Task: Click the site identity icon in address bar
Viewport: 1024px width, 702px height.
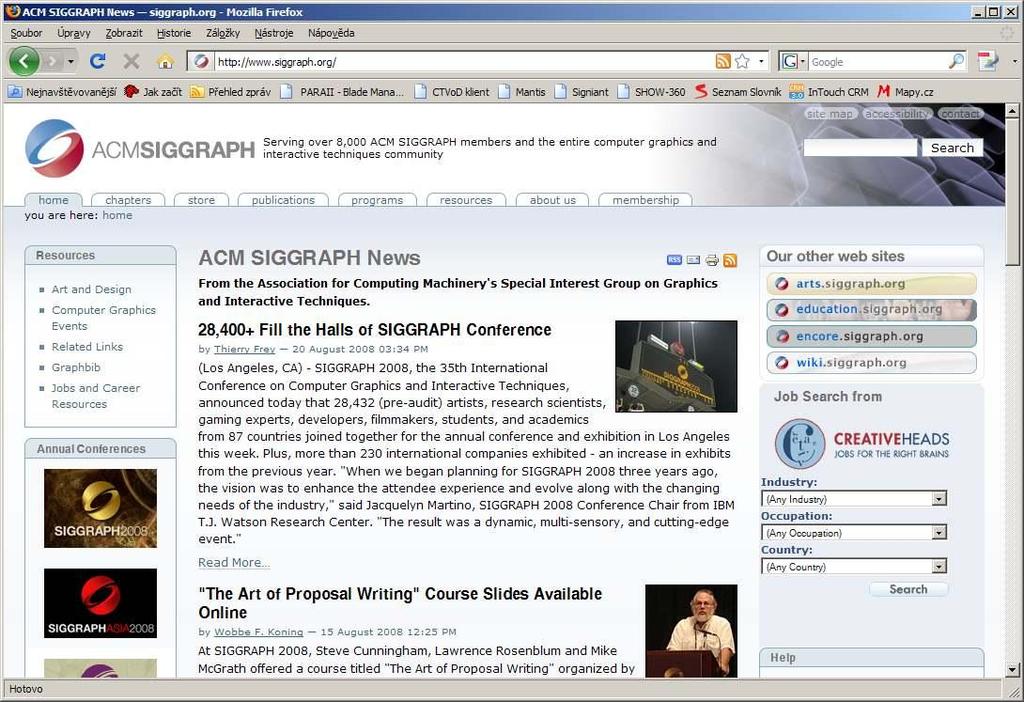Action: [x=201, y=61]
